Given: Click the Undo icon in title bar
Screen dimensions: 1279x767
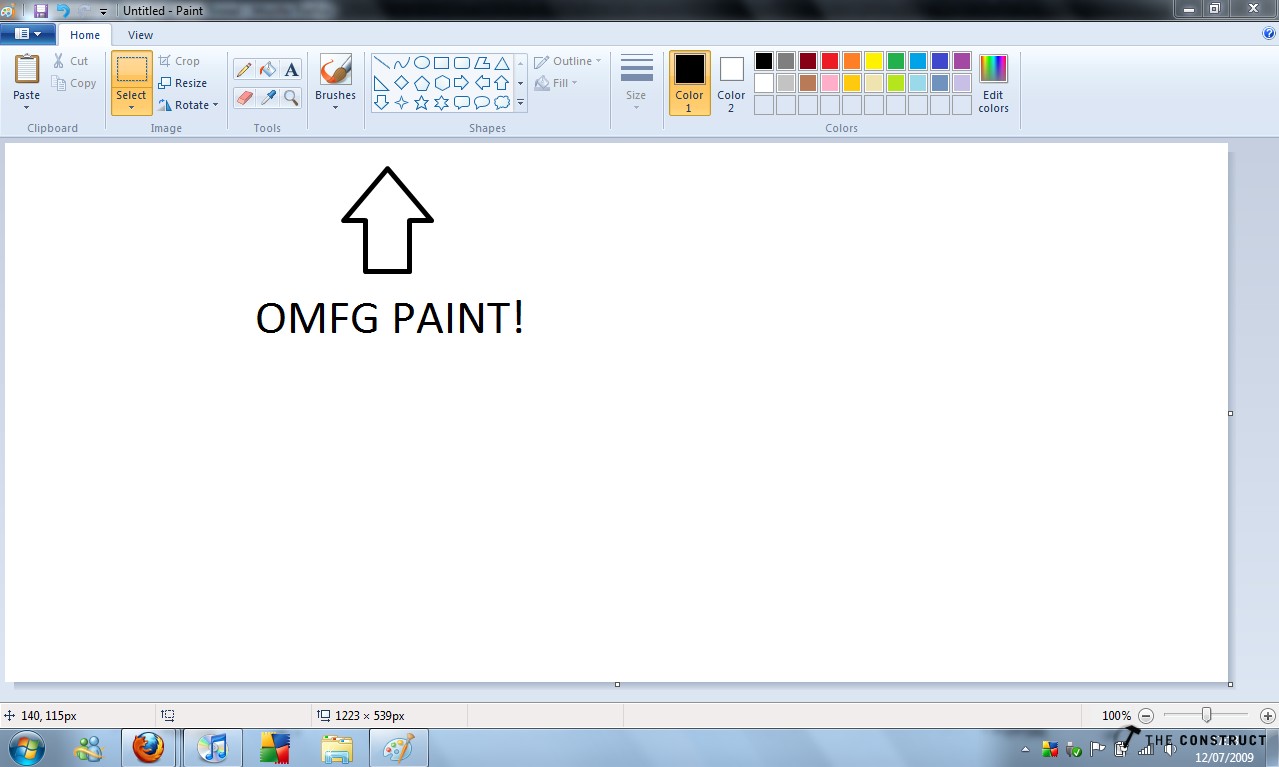Looking at the screenshot, I should coord(63,10).
